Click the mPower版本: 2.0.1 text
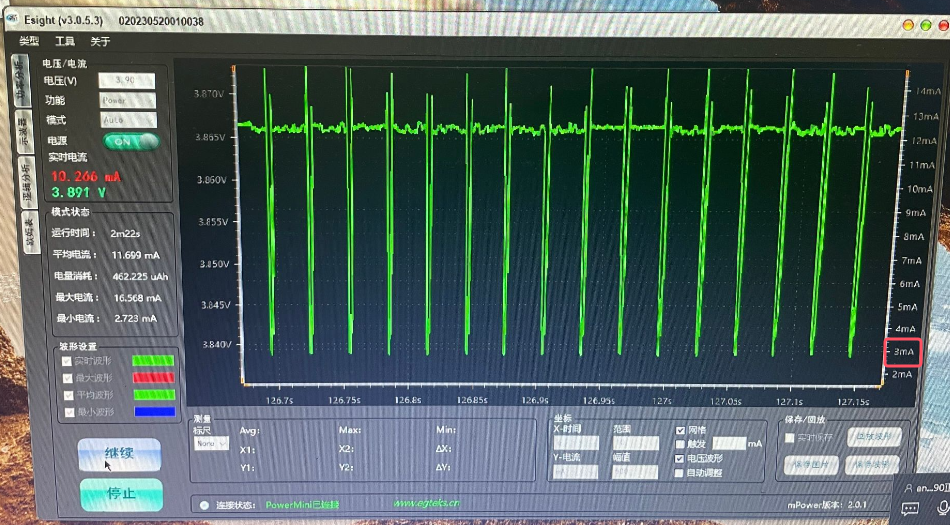Viewport: 950px width, 525px height. (x=827, y=504)
